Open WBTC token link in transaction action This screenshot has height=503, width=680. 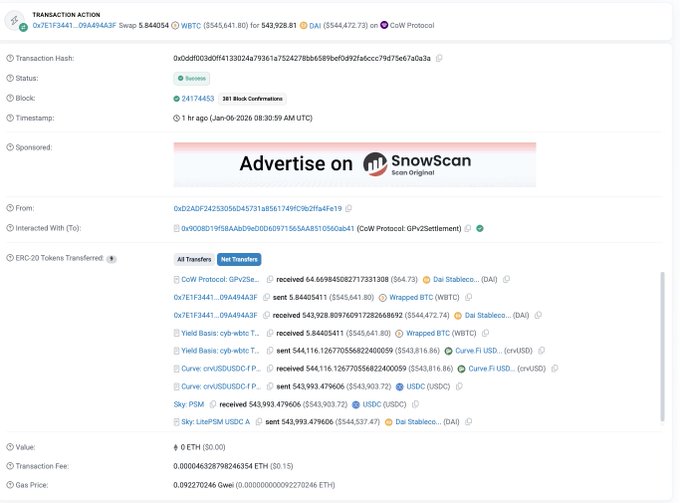point(191,26)
